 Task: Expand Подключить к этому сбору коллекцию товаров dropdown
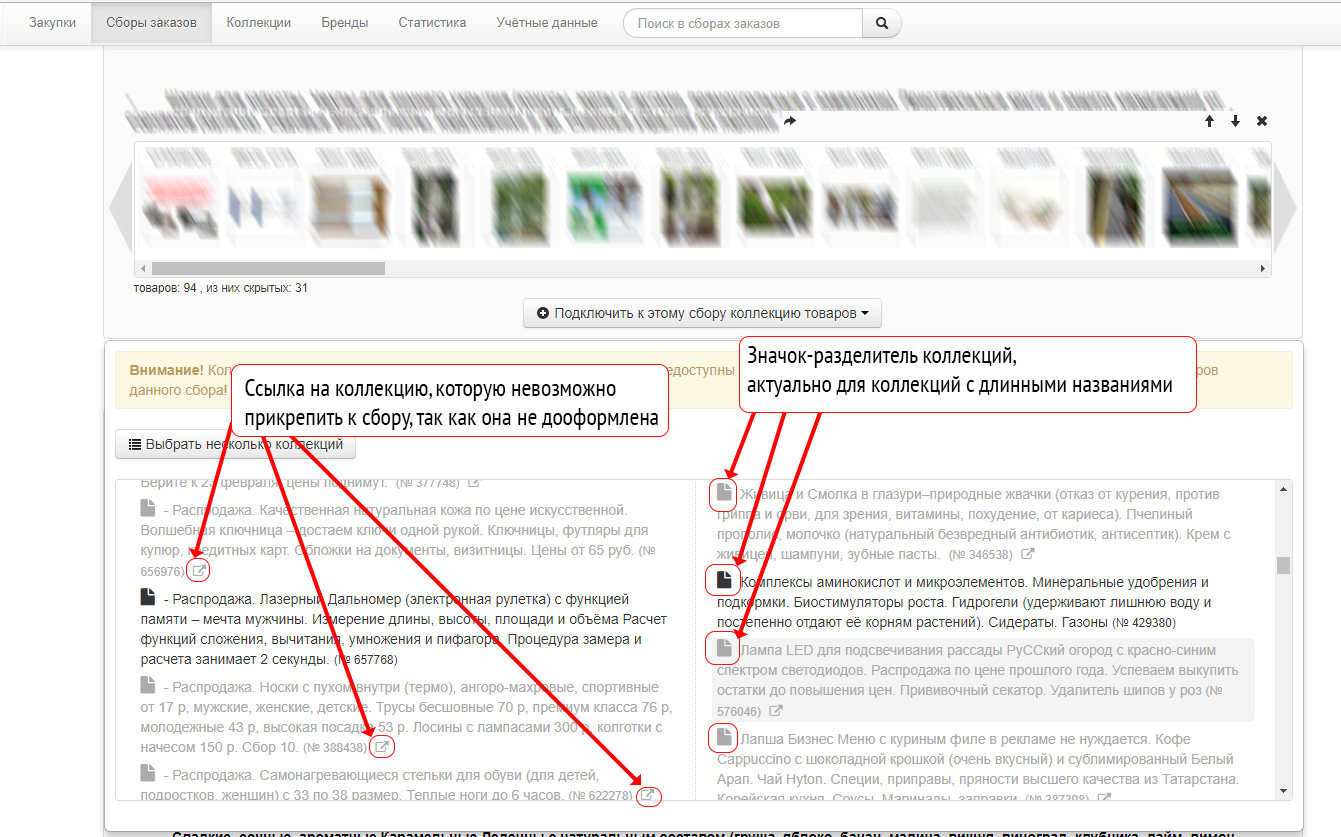pyautogui.click(x=702, y=313)
